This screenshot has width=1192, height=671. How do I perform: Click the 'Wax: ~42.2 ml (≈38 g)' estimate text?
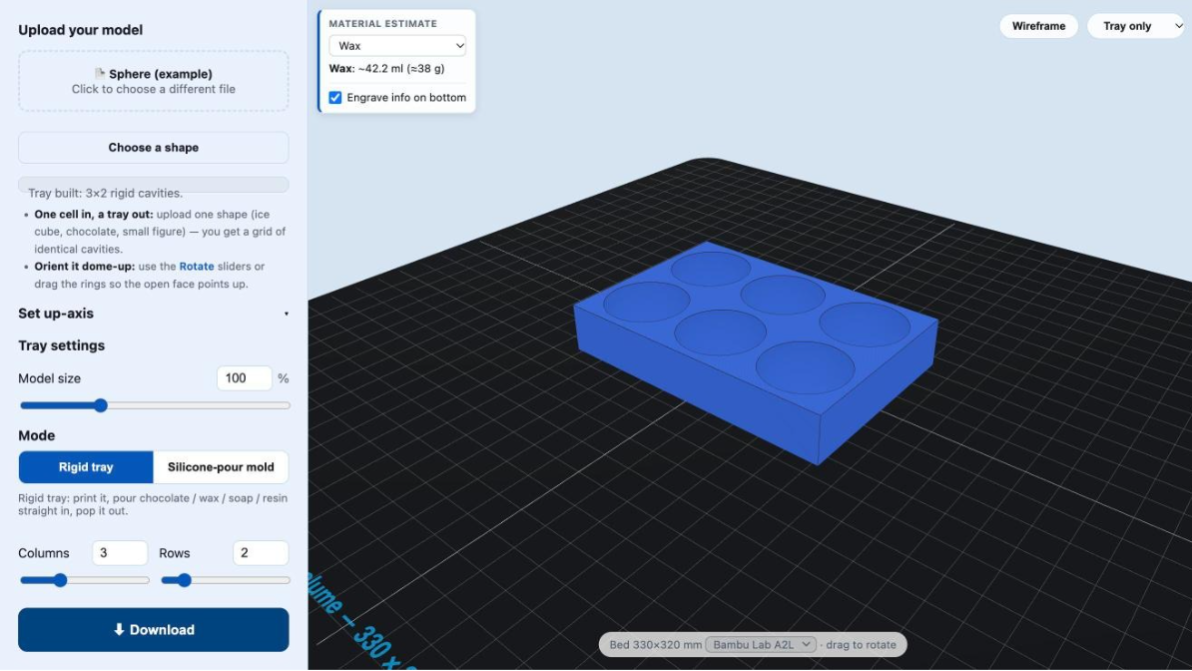(387, 68)
